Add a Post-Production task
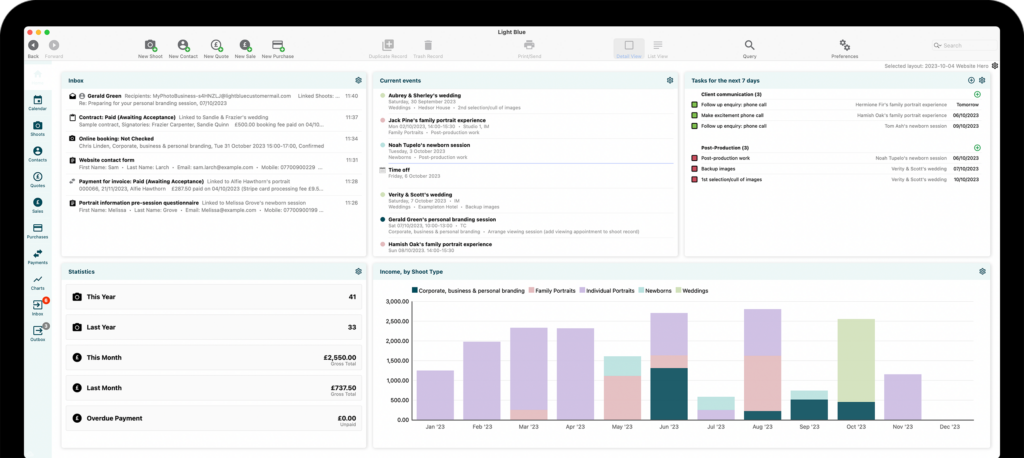1024x458 pixels. (977, 148)
